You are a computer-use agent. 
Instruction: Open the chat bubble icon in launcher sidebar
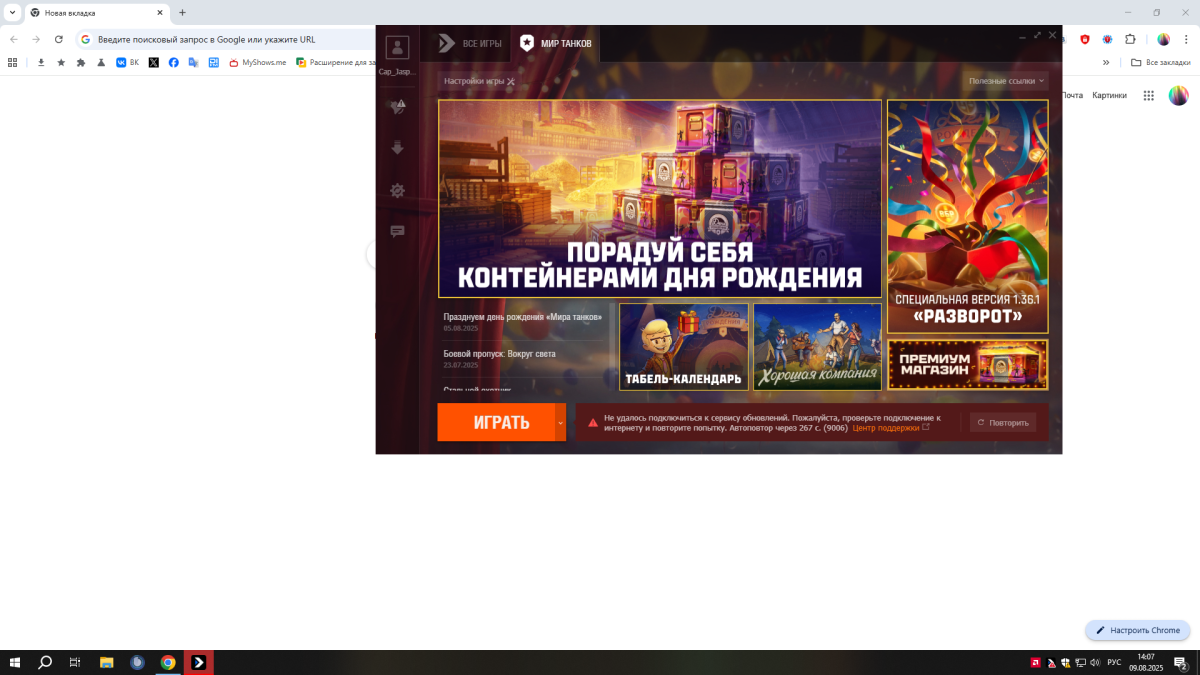click(x=397, y=232)
